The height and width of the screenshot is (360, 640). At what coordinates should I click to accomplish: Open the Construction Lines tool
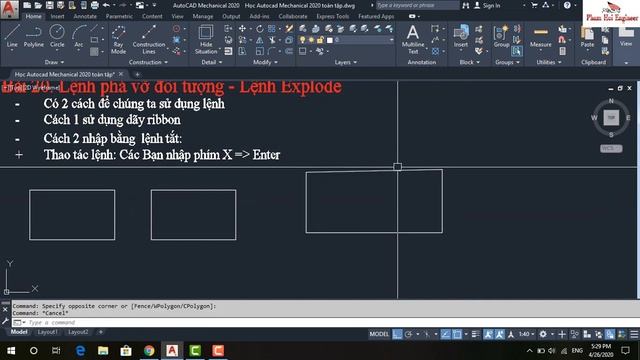149,39
